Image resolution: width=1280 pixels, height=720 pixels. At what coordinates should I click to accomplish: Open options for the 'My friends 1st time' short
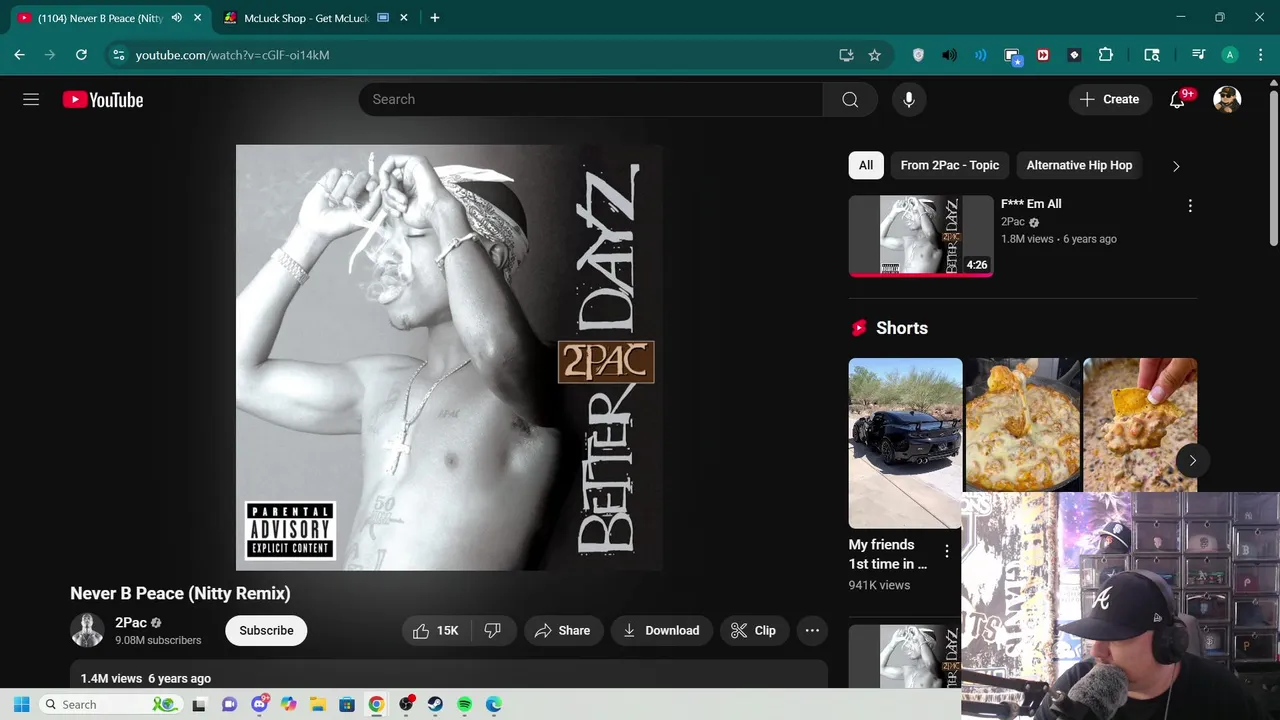coord(946,551)
